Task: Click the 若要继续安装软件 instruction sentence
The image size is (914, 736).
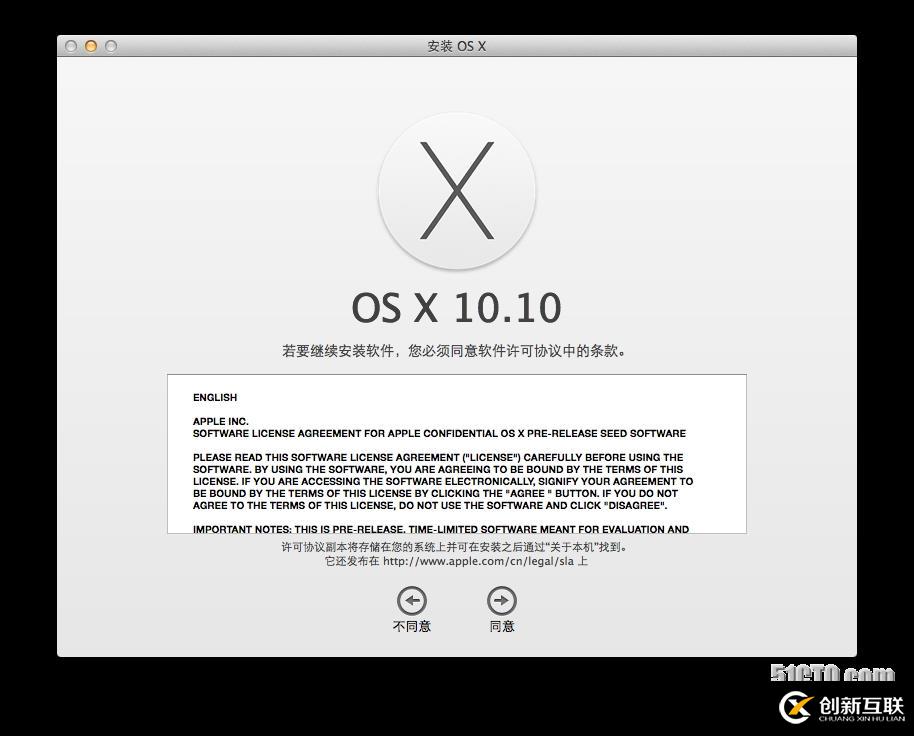Action: coord(455,351)
